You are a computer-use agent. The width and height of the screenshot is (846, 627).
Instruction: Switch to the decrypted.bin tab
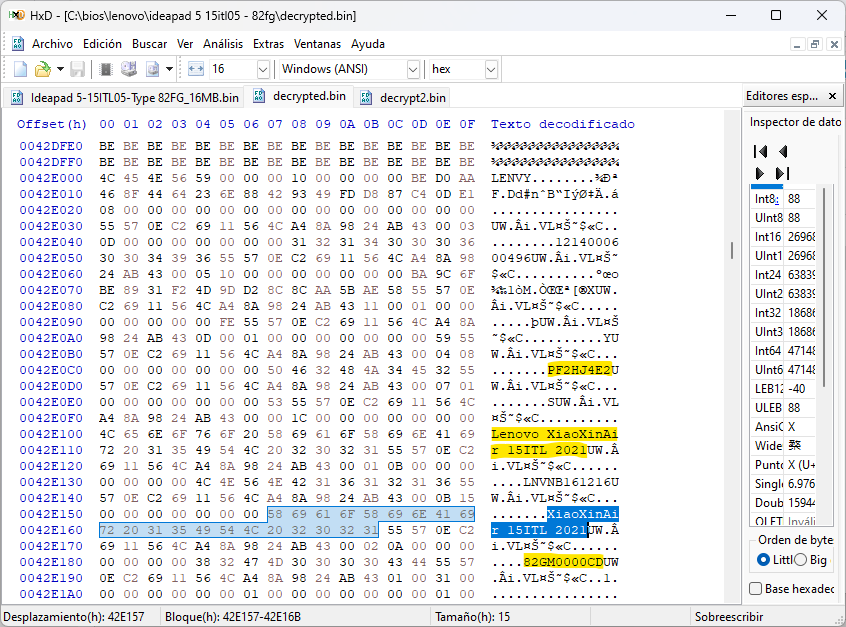pyautogui.click(x=299, y=96)
